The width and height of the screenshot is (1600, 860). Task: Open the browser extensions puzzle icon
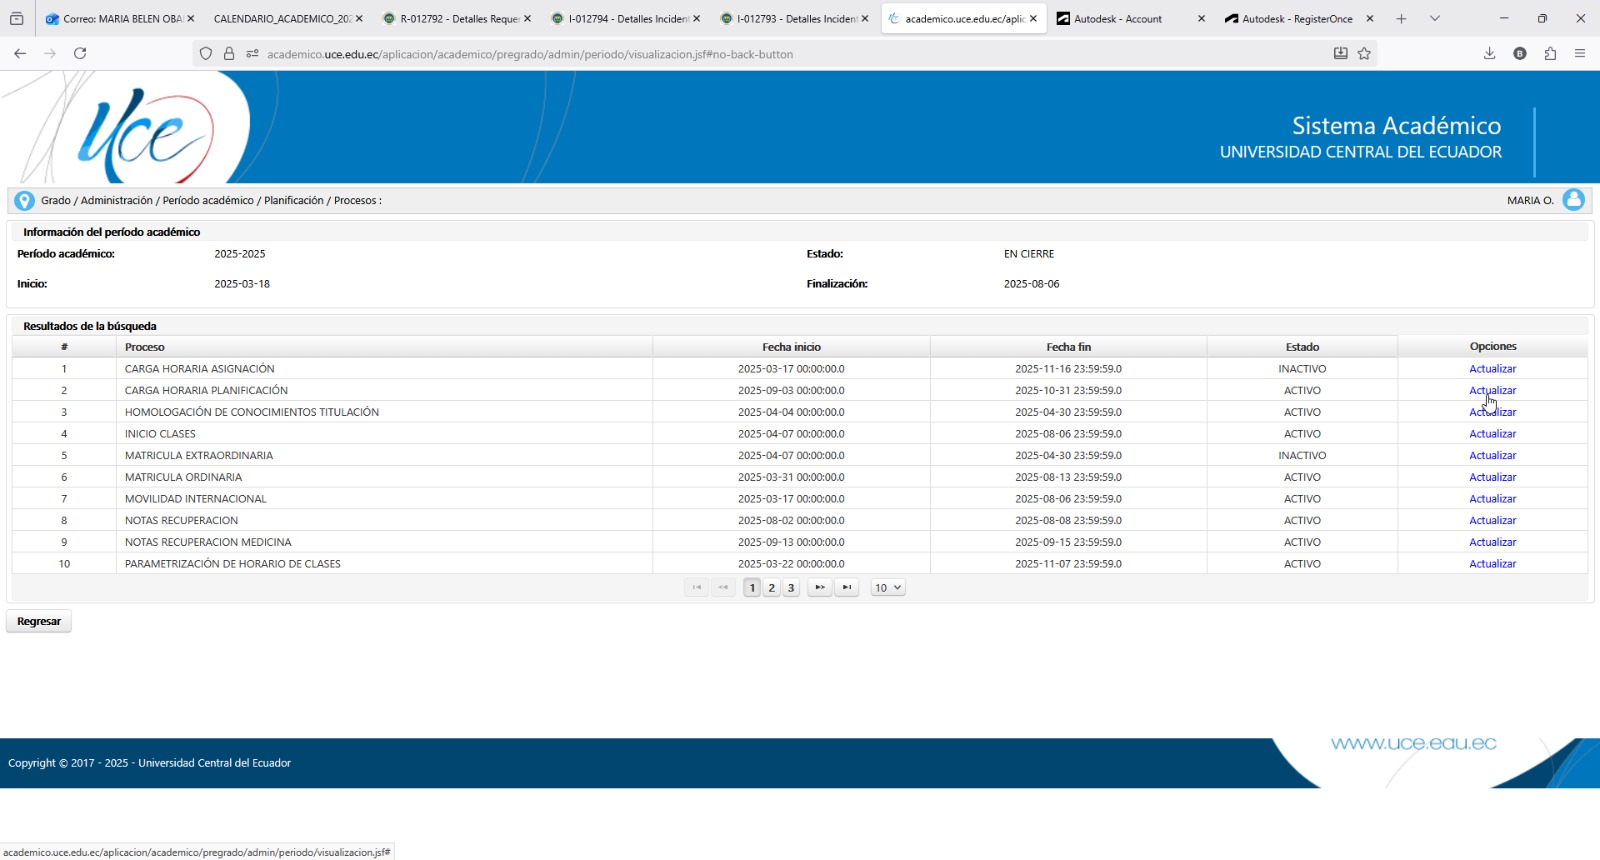coord(1550,53)
